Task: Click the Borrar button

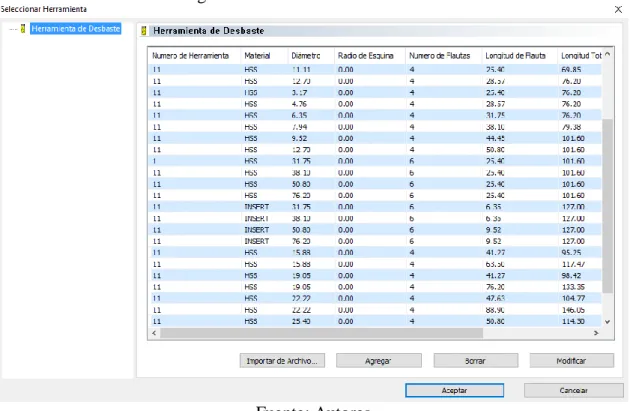Action: pyautogui.click(x=476, y=361)
